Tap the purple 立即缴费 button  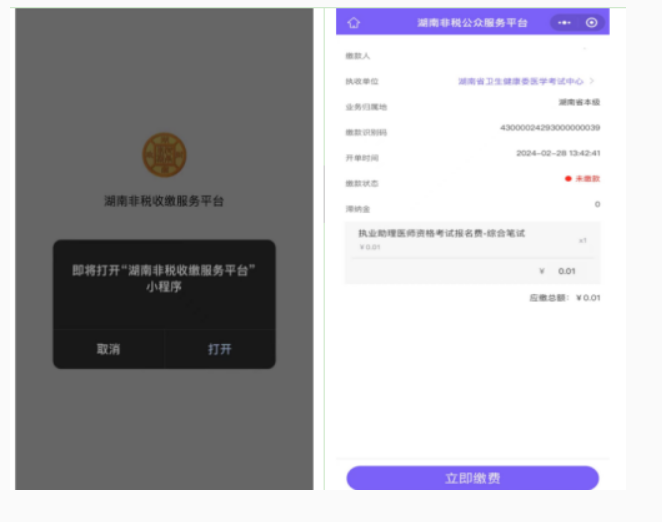(x=472, y=478)
